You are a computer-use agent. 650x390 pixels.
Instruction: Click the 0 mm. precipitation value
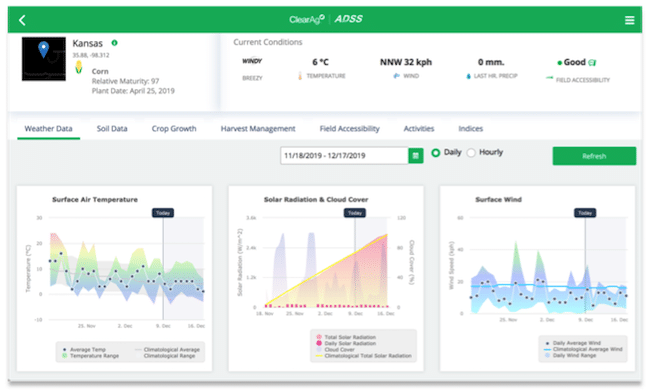491,62
